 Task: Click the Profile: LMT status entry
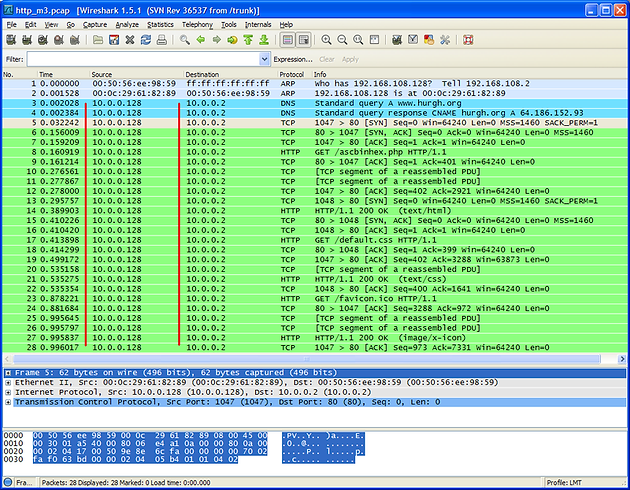point(564,482)
